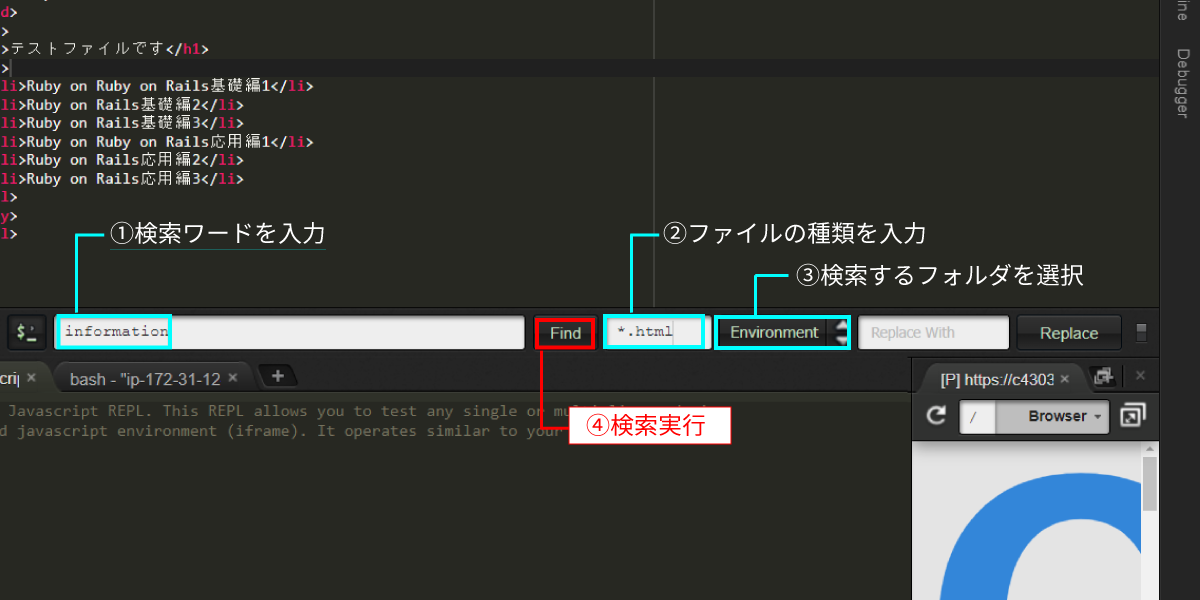This screenshot has width=1200, height=600.
Task: Click the Find button
Action: coord(565,333)
